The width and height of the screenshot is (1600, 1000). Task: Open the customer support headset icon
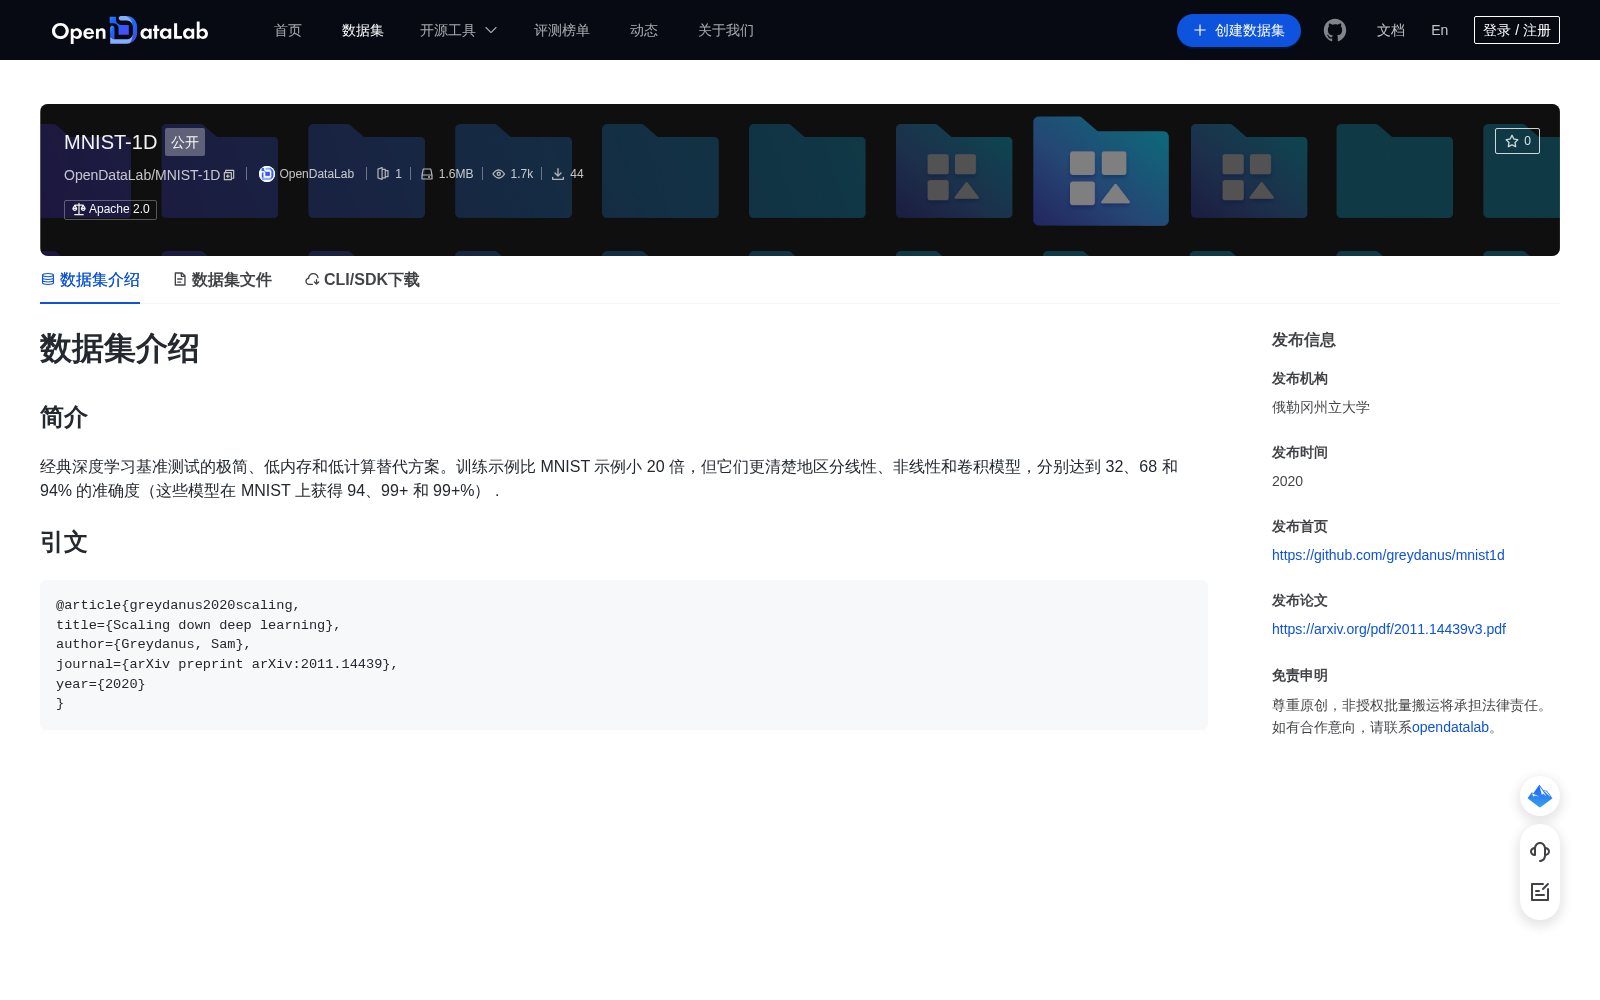tap(1540, 851)
